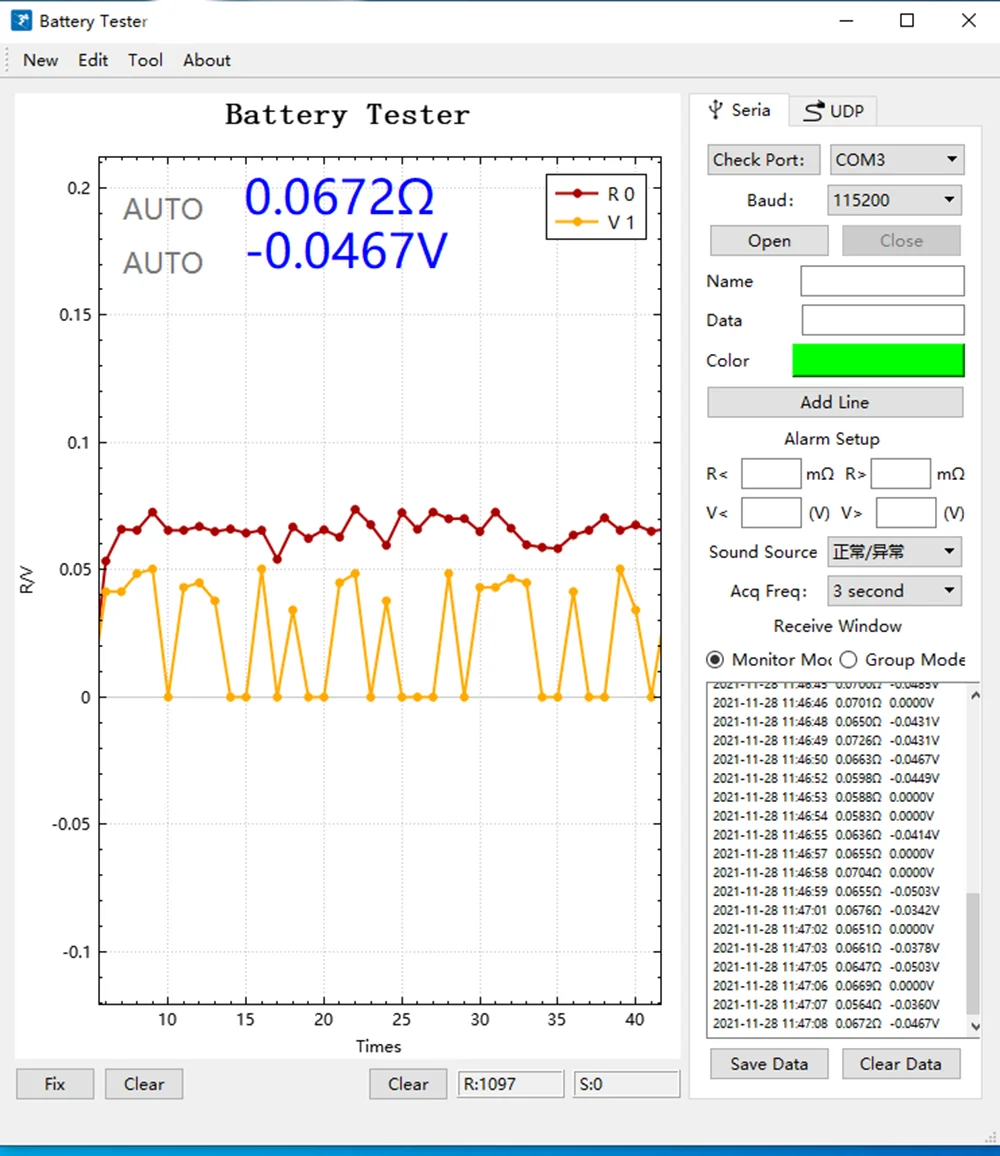Viewport: 1000px width, 1156px height.
Task: Click the greyed Close port button
Action: click(x=901, y=241)
